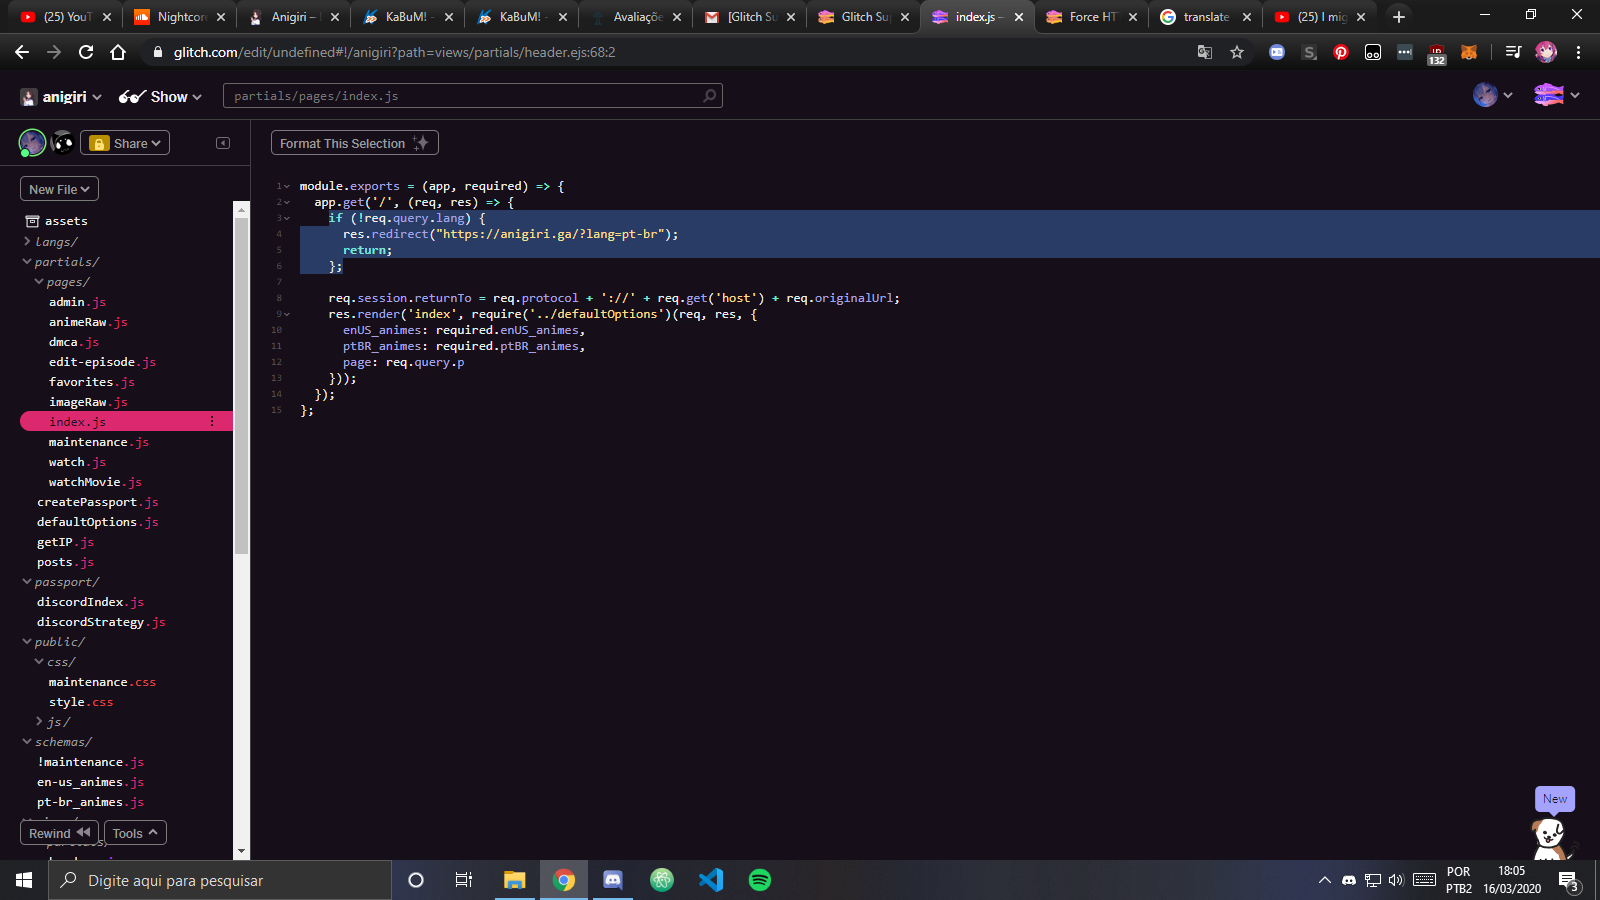1600x900 pixels.
Task: Go to the browser home page
Action: 118,52
